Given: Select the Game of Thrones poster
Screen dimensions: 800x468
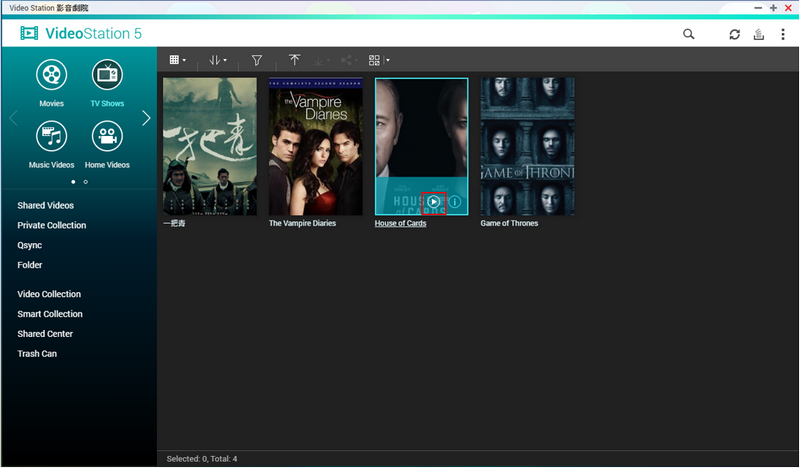Looking at the screenshot, I should [528, 146].
